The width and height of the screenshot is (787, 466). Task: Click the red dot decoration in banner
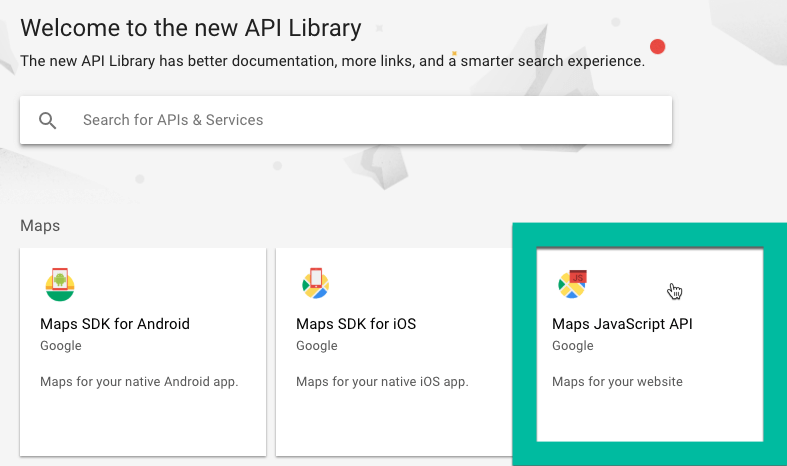[657, 46]
